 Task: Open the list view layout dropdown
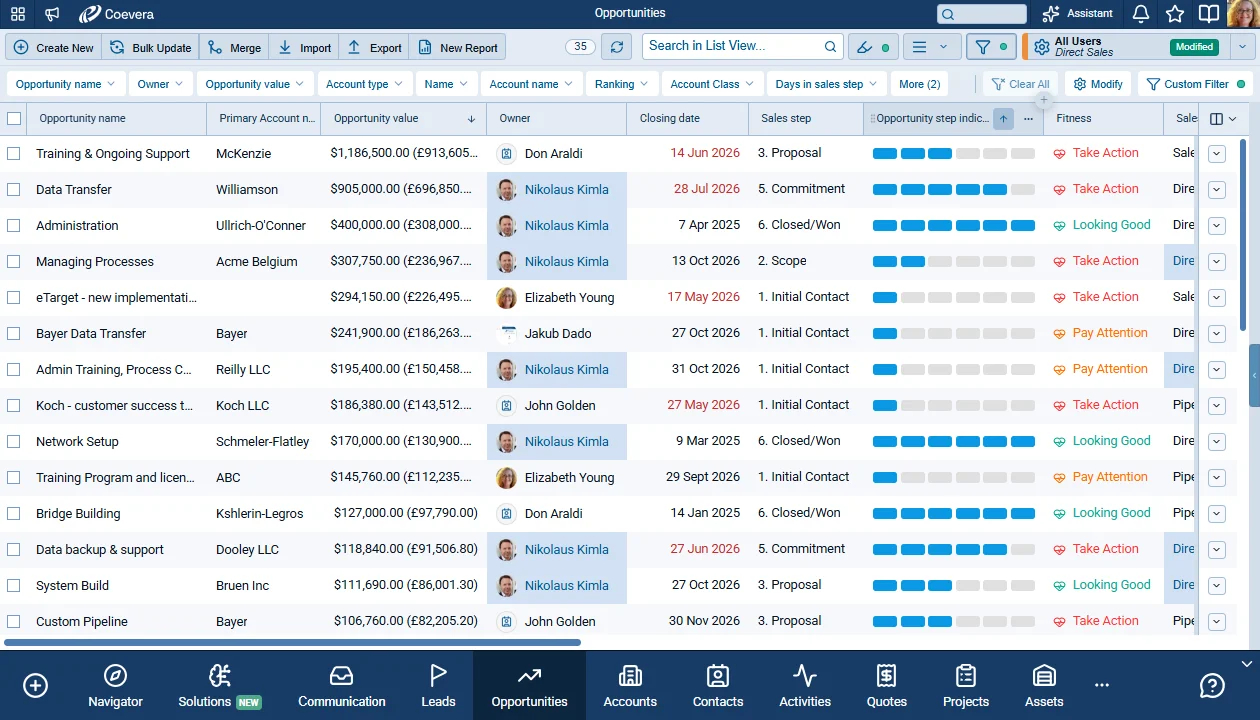coord(932,47)
